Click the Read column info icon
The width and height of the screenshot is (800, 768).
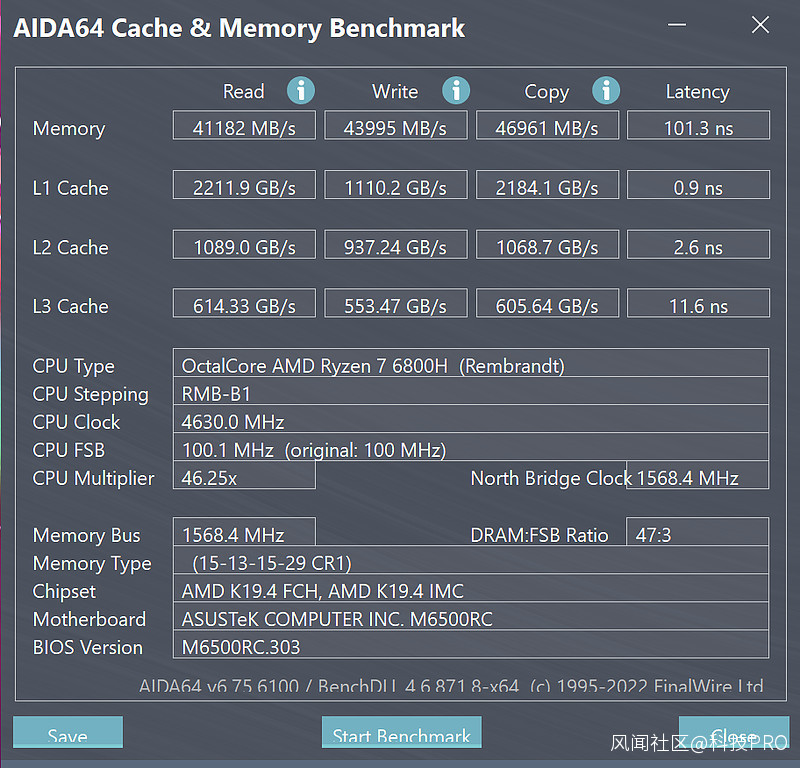[301, 91]
